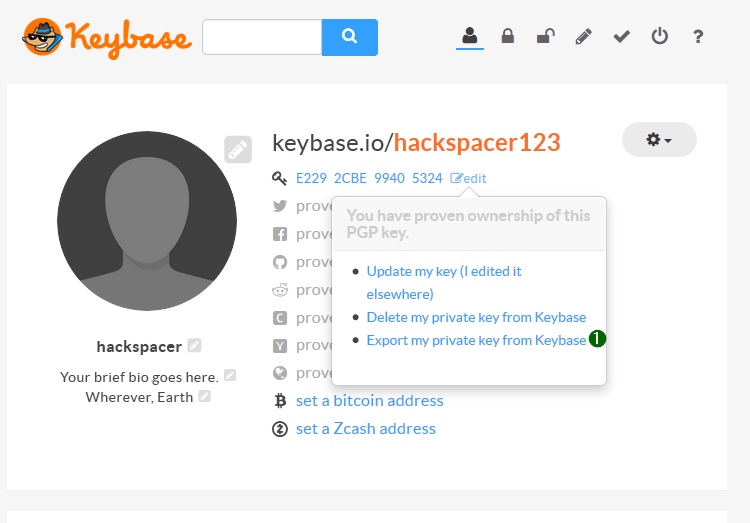Viewport: 750px width, 523px height.
Task: Click the Your brief bio goes here text
Action: [x=139, y=377]
